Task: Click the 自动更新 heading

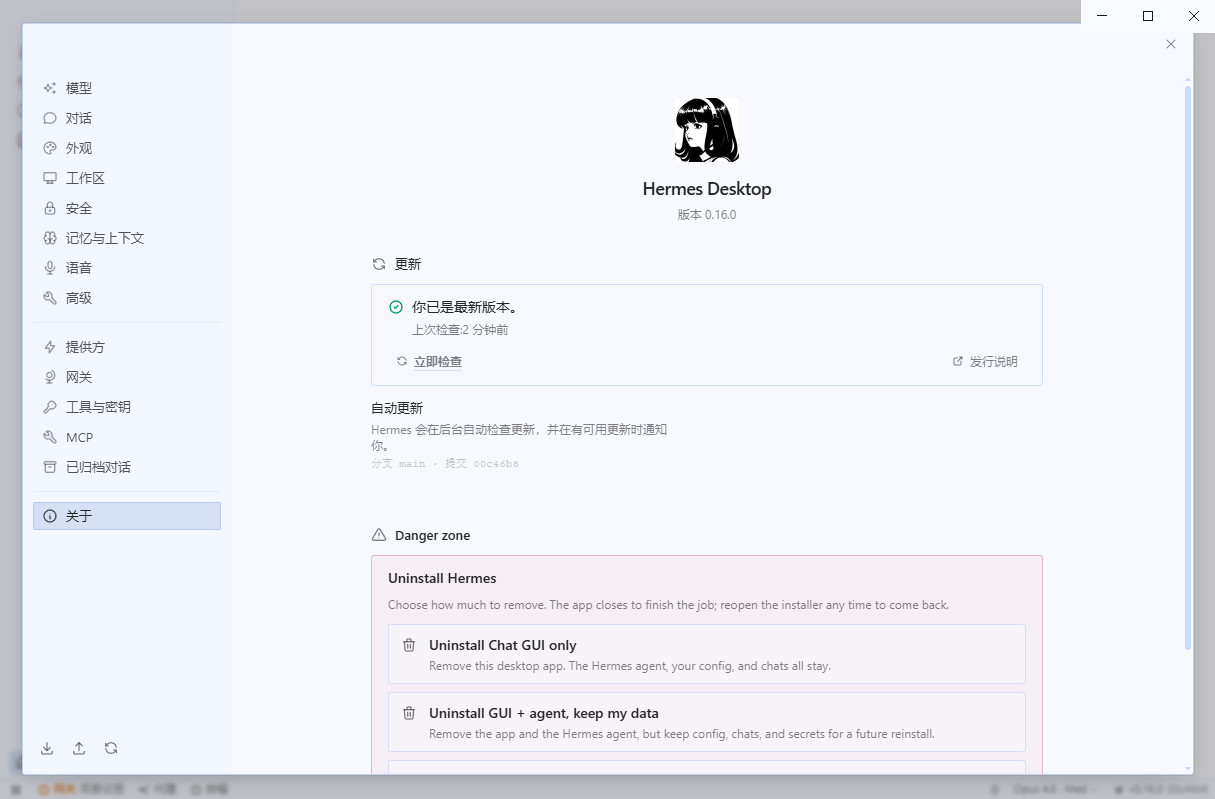Action: 397,408
